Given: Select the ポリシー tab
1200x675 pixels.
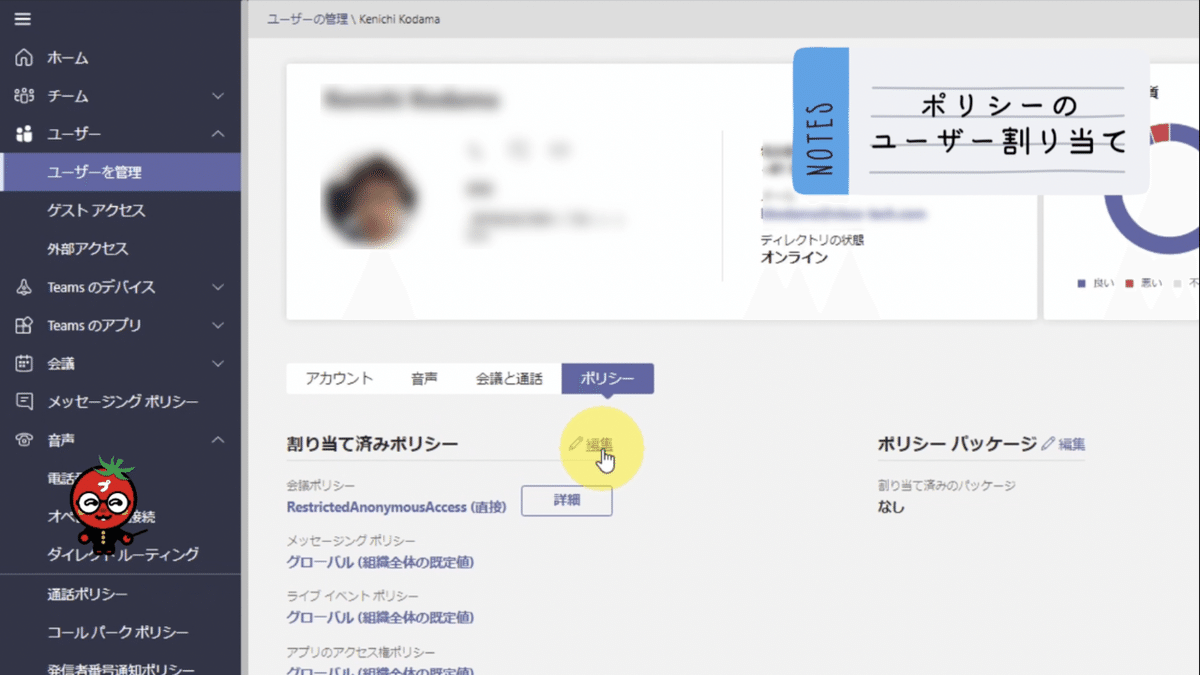Looking at the screenshot, I should 608,378.
